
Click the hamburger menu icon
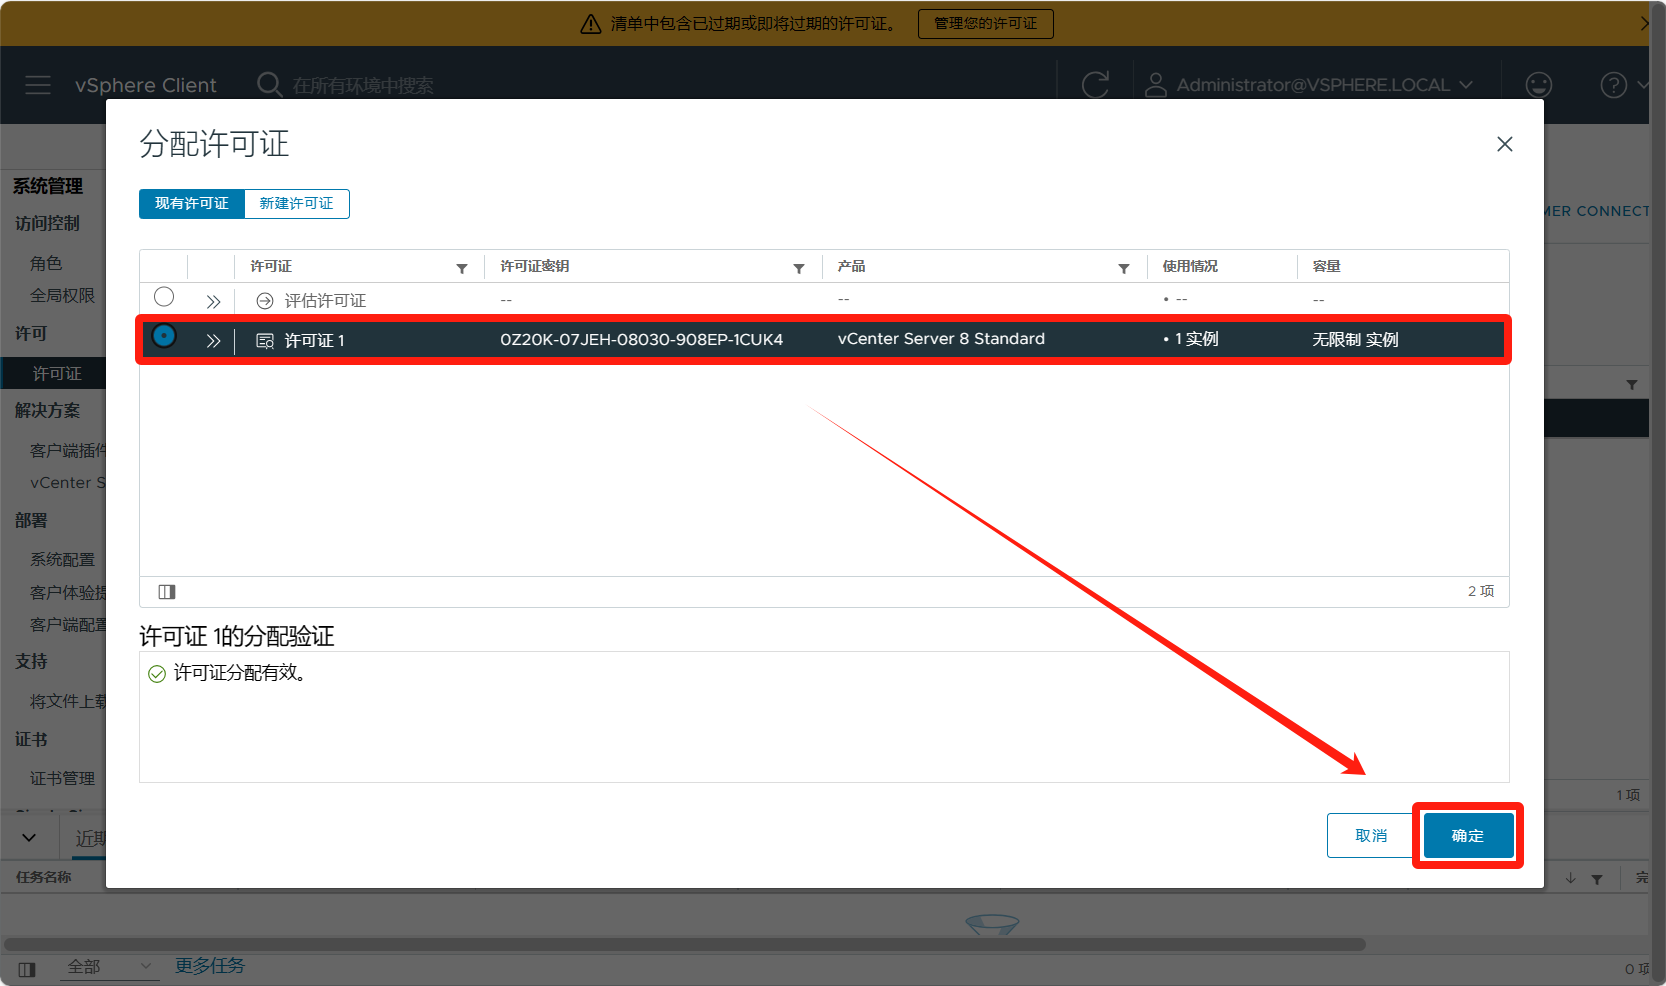coord(38,85)
